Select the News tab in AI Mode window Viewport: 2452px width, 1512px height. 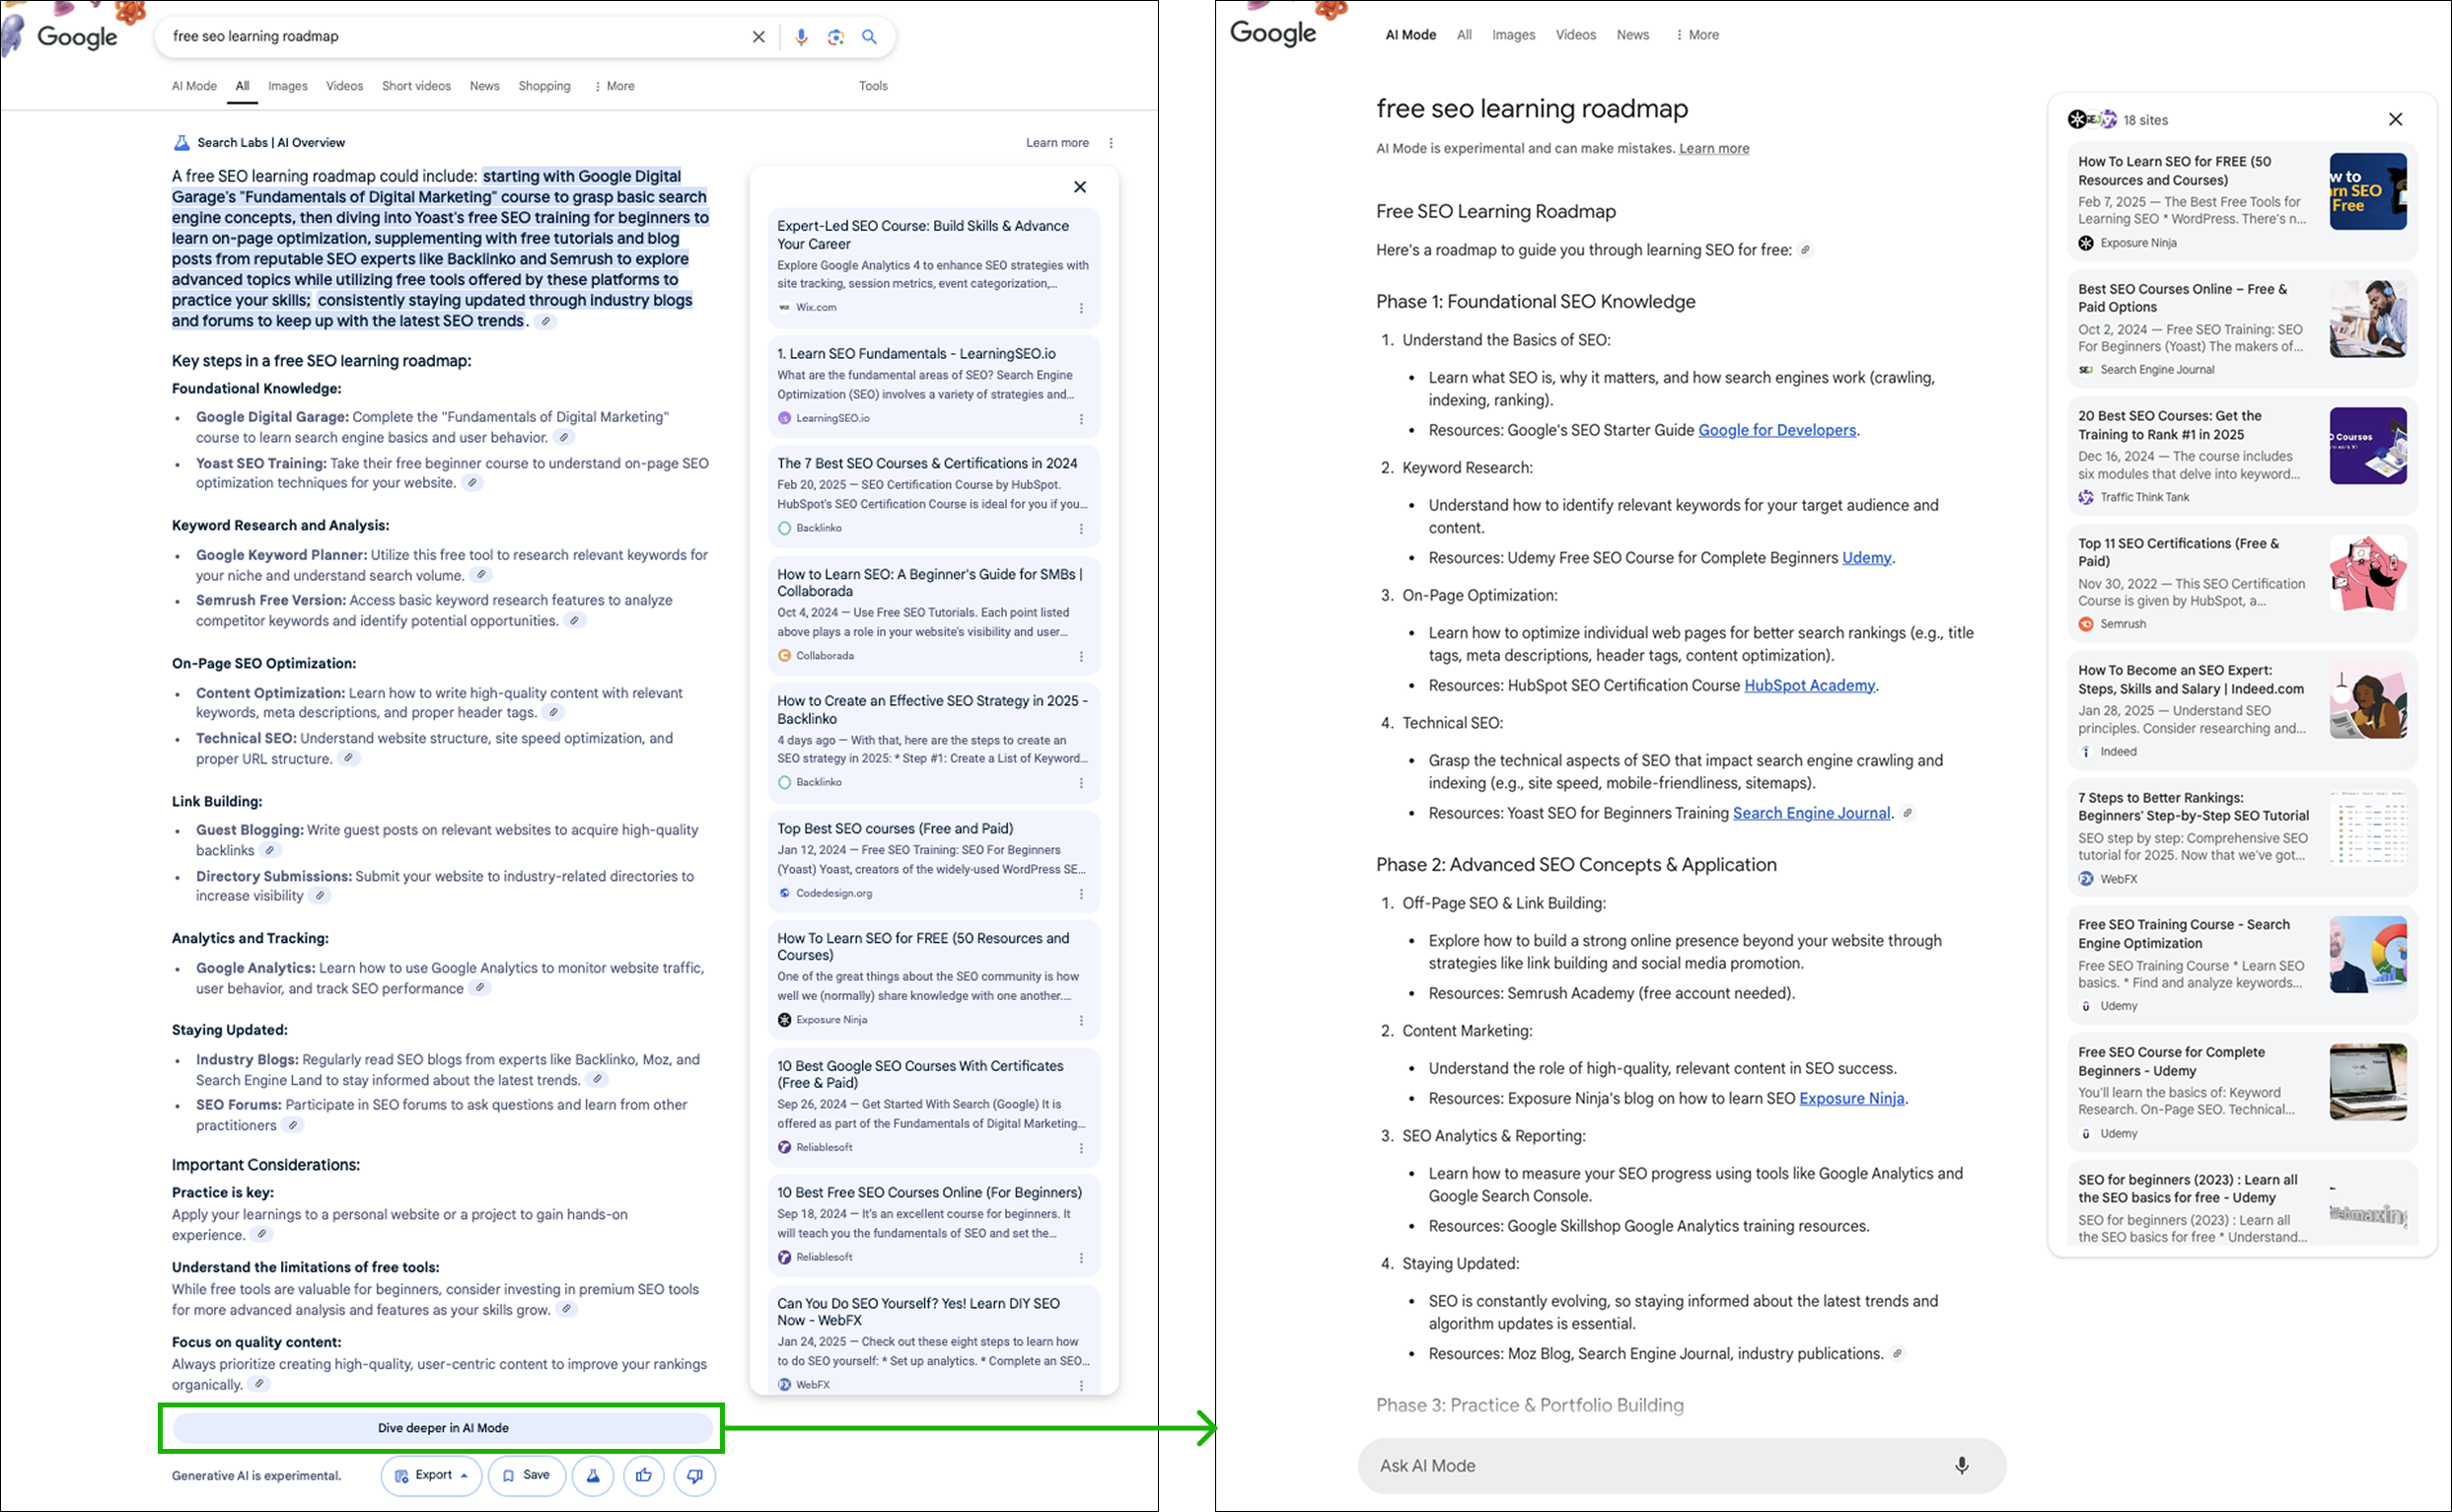pyautogui.click(x=1633, y=35)
